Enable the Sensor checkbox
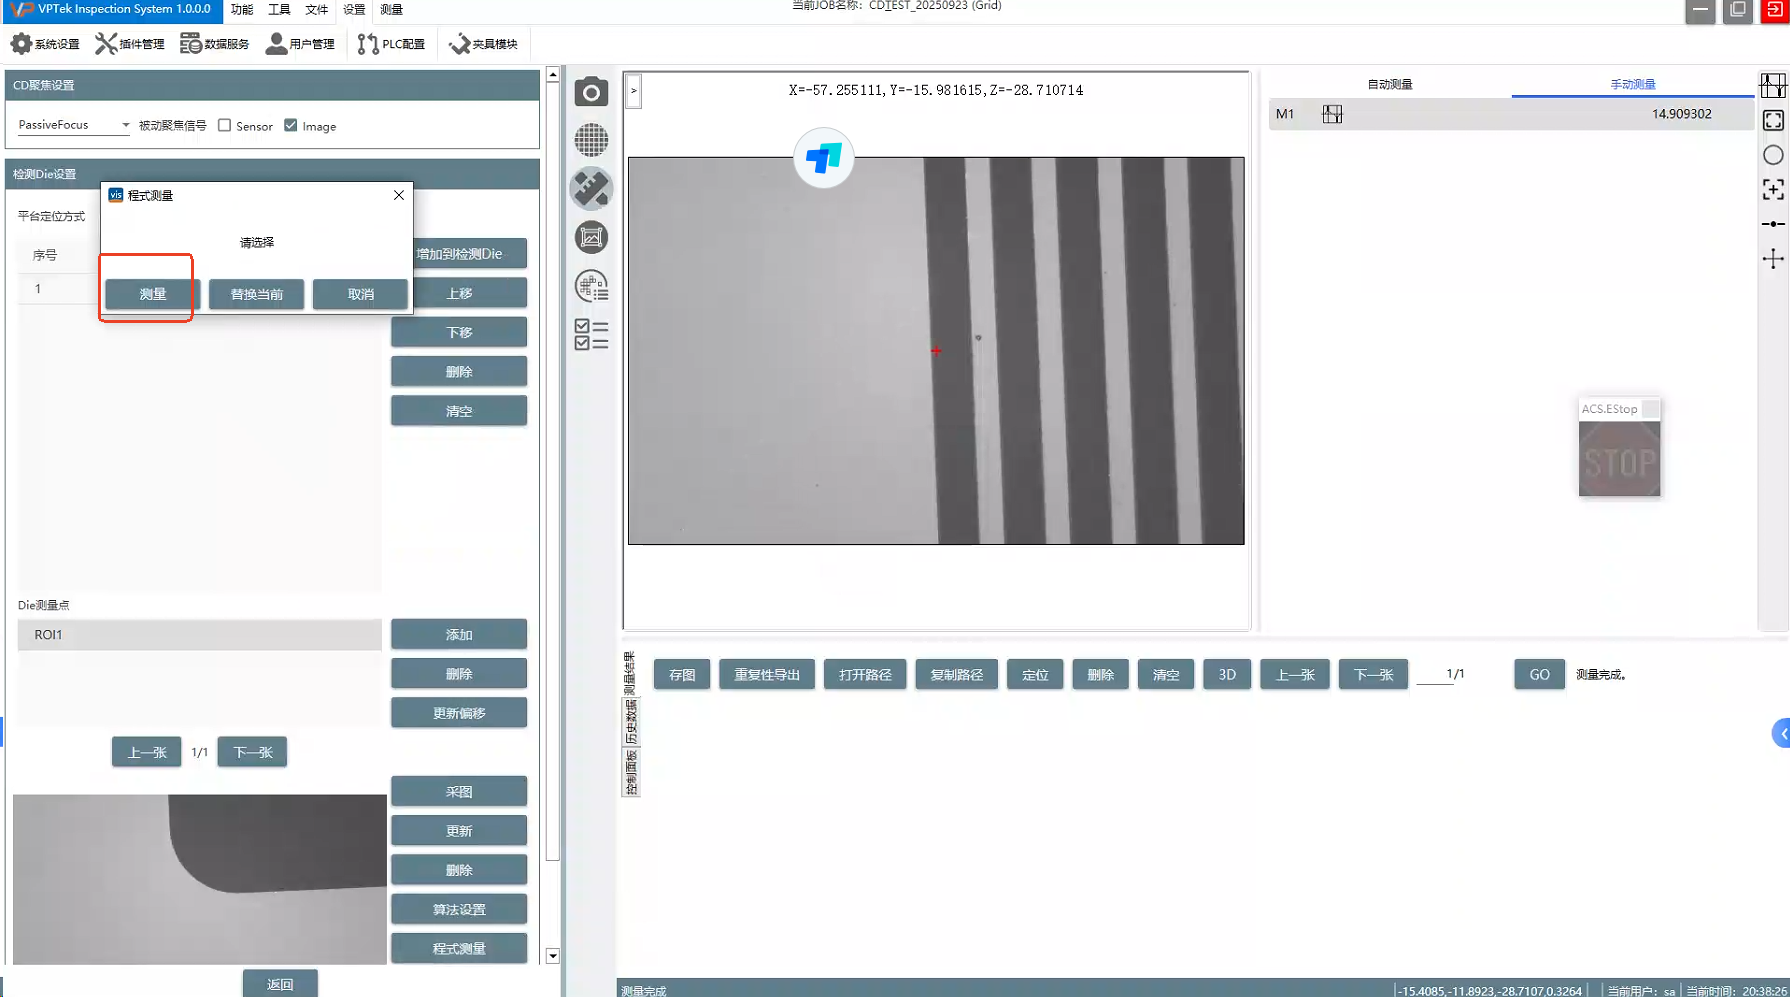The image size is (1790, 997). click(x=225, y=126)
